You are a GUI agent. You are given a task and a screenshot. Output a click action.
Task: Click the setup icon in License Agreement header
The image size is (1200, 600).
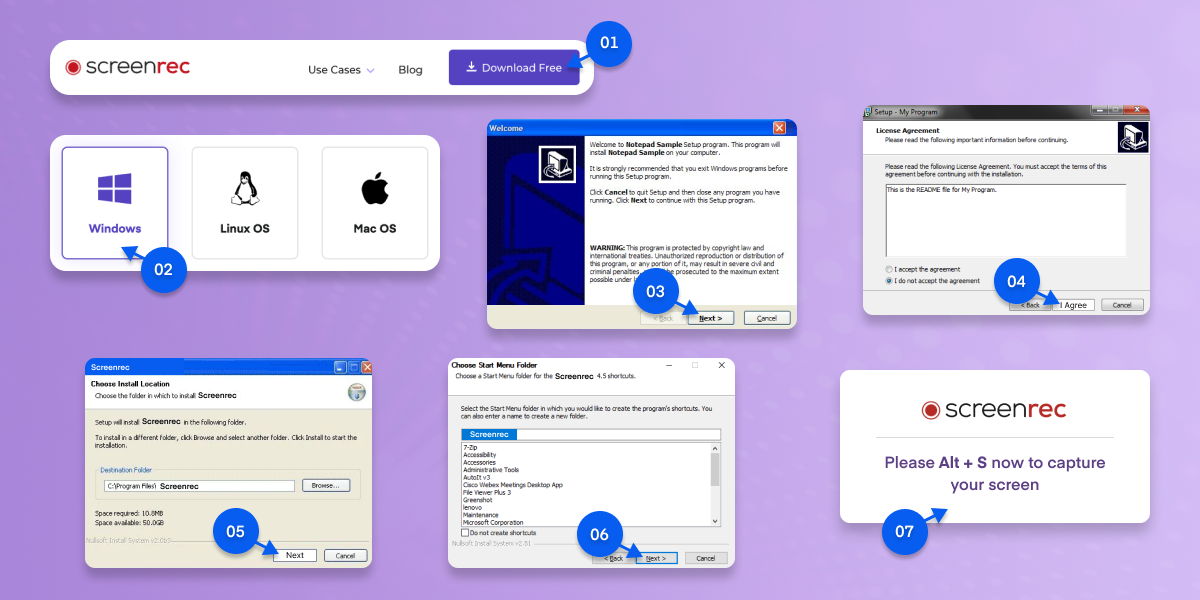coord(1133,137)
